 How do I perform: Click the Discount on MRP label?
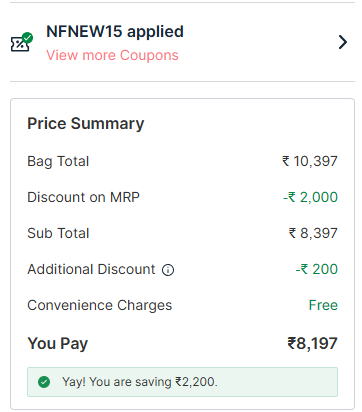click(83, 197)
